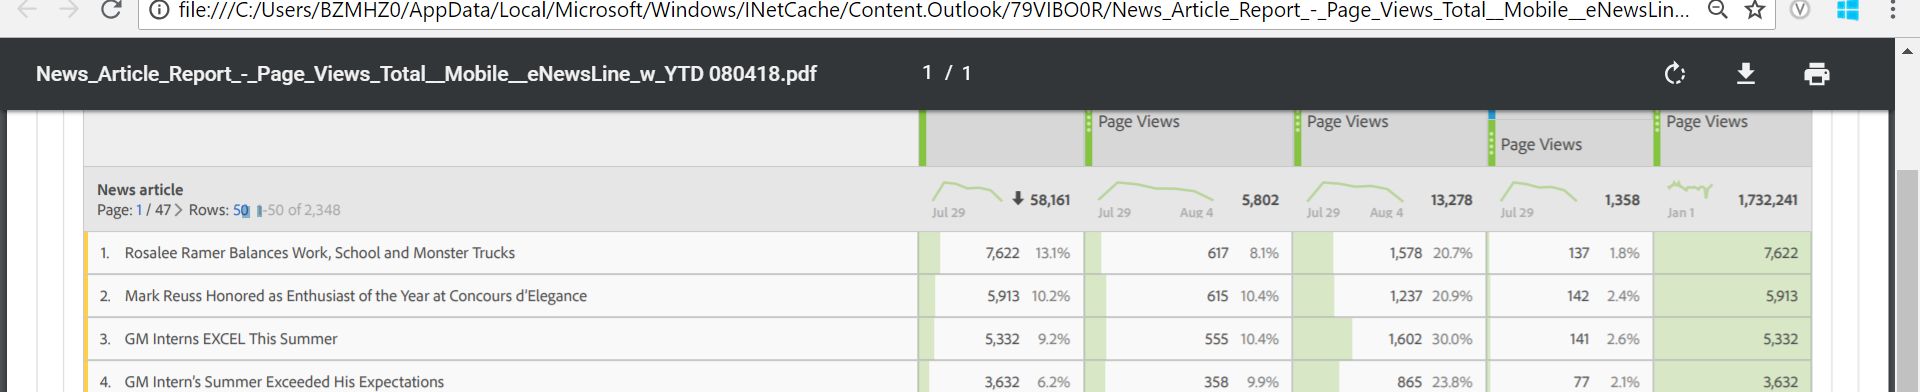Click the 358 value in row 4

pos(1216,382)
